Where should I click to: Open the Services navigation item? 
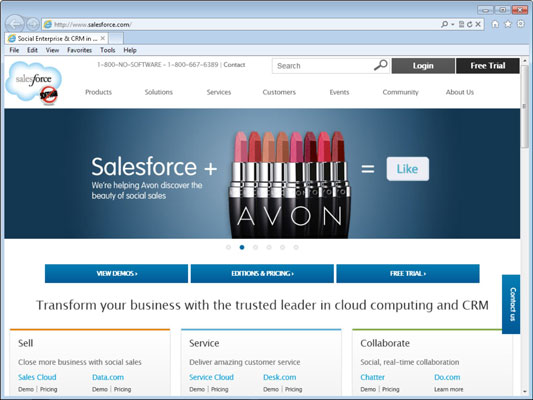click(219, 92)
